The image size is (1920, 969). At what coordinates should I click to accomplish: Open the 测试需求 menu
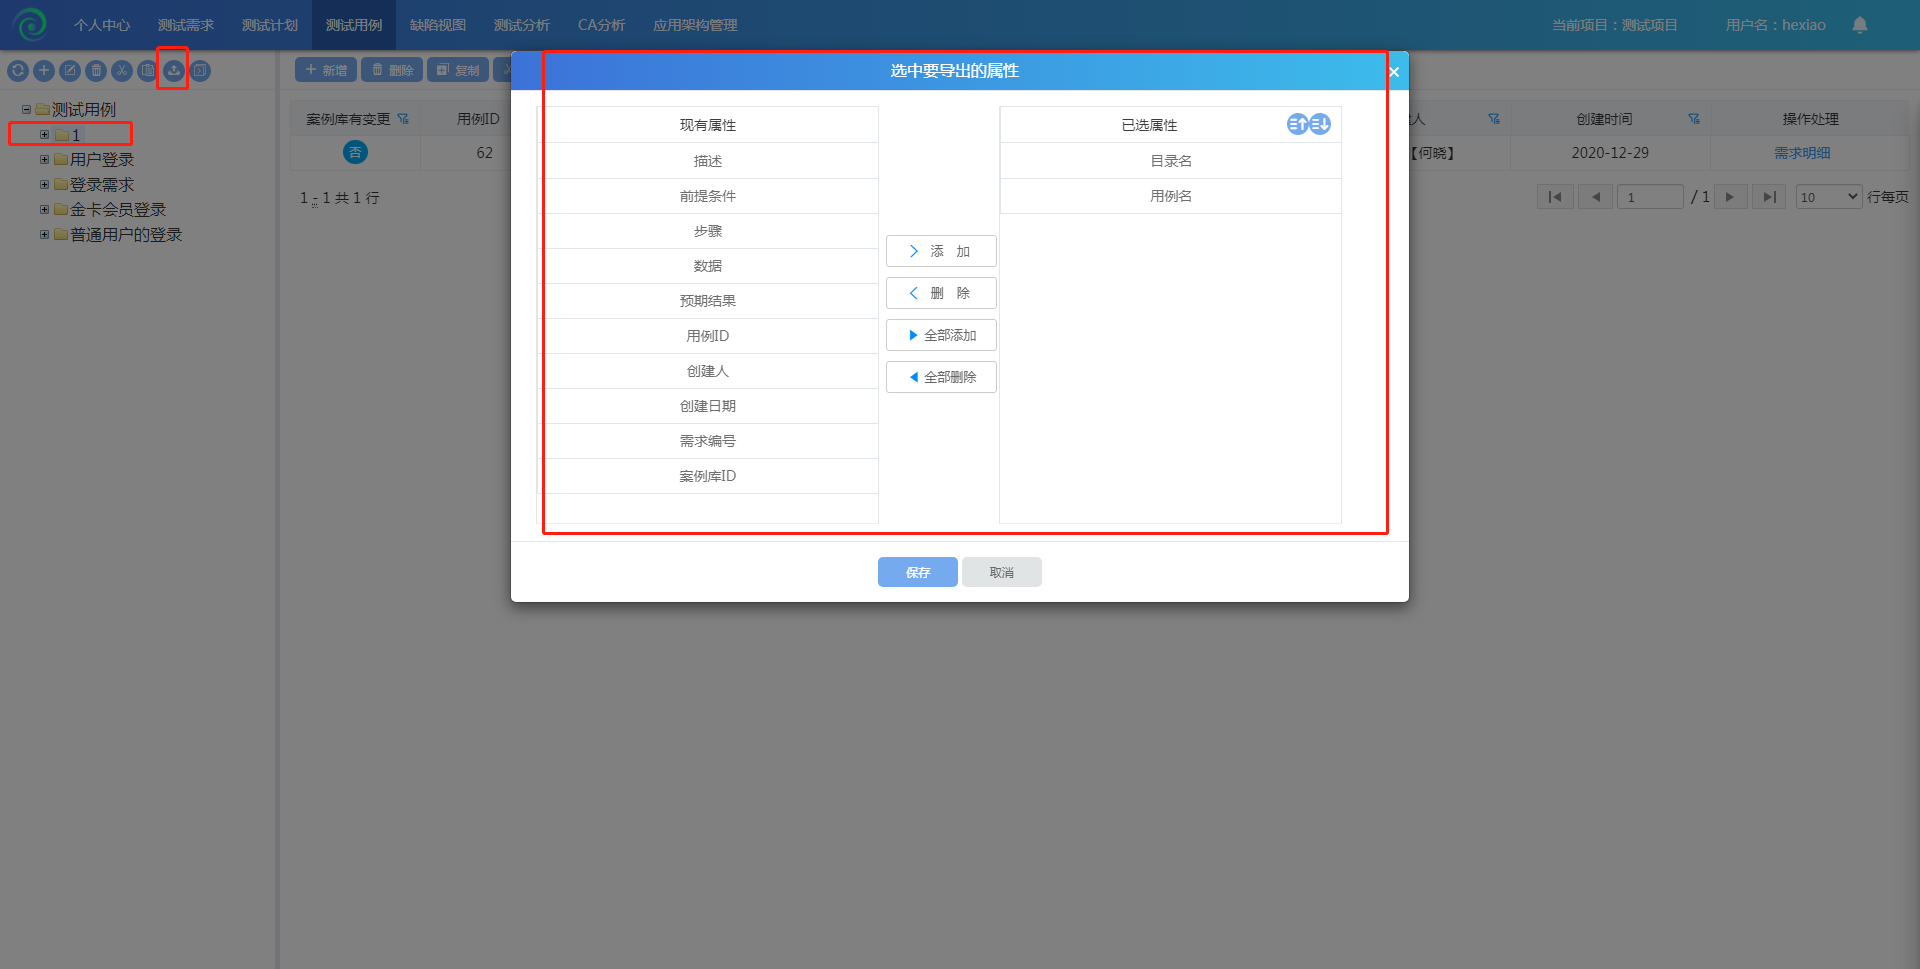pyautogui.click(x=186, y=25)
